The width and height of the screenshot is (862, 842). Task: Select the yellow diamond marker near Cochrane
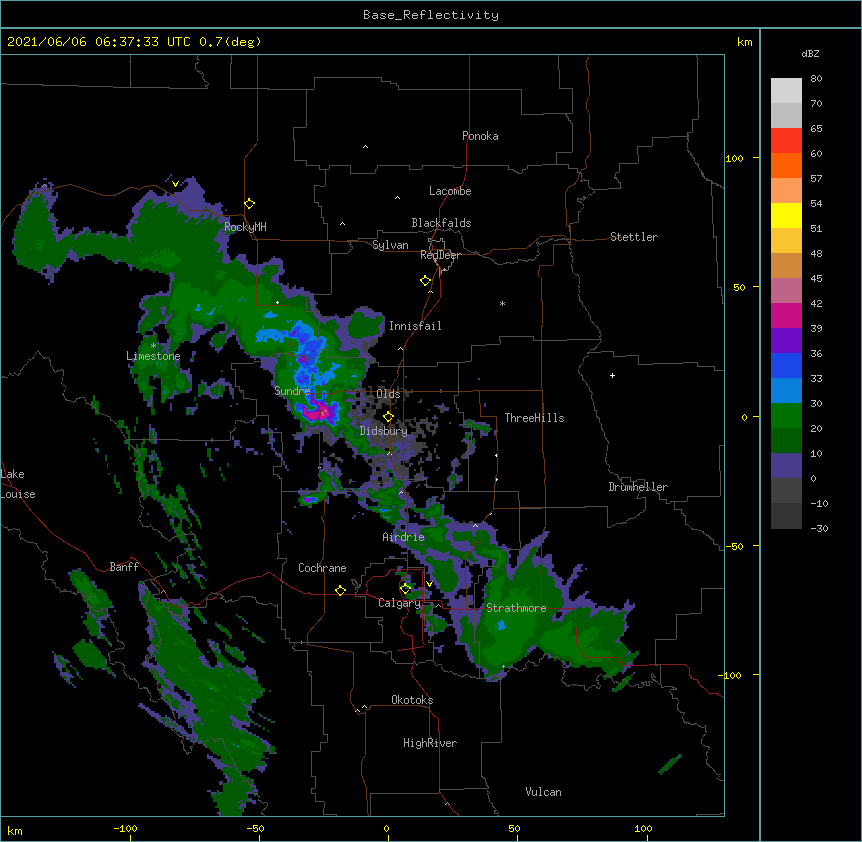click(340, 590)
